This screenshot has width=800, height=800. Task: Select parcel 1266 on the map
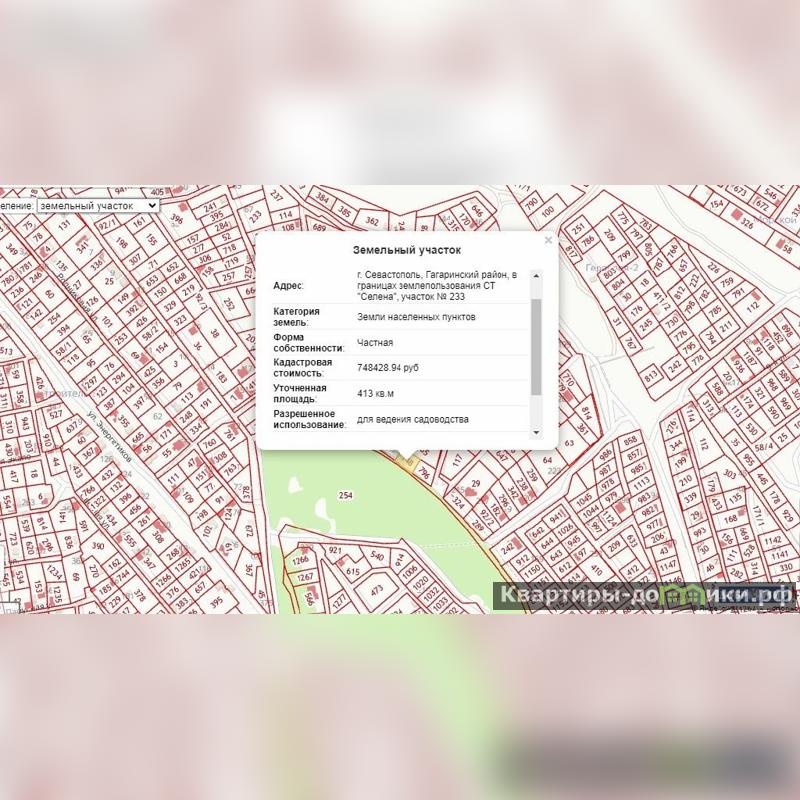pyautogui.click(x=301, y=562)
